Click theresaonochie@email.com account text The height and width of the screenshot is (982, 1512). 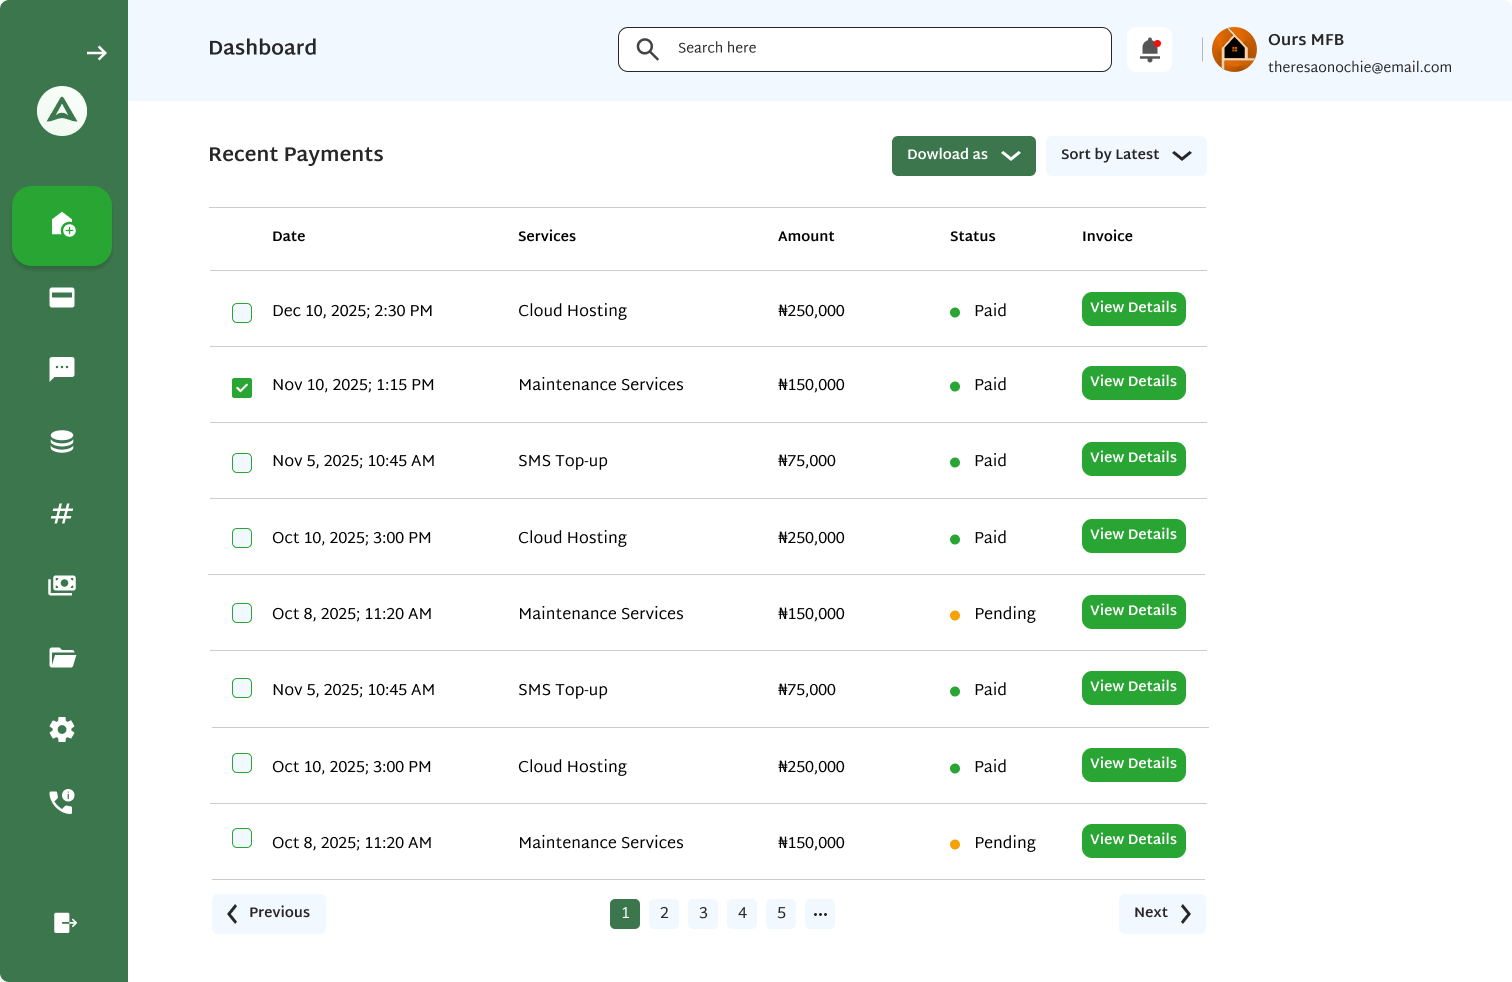point(1360,67)
